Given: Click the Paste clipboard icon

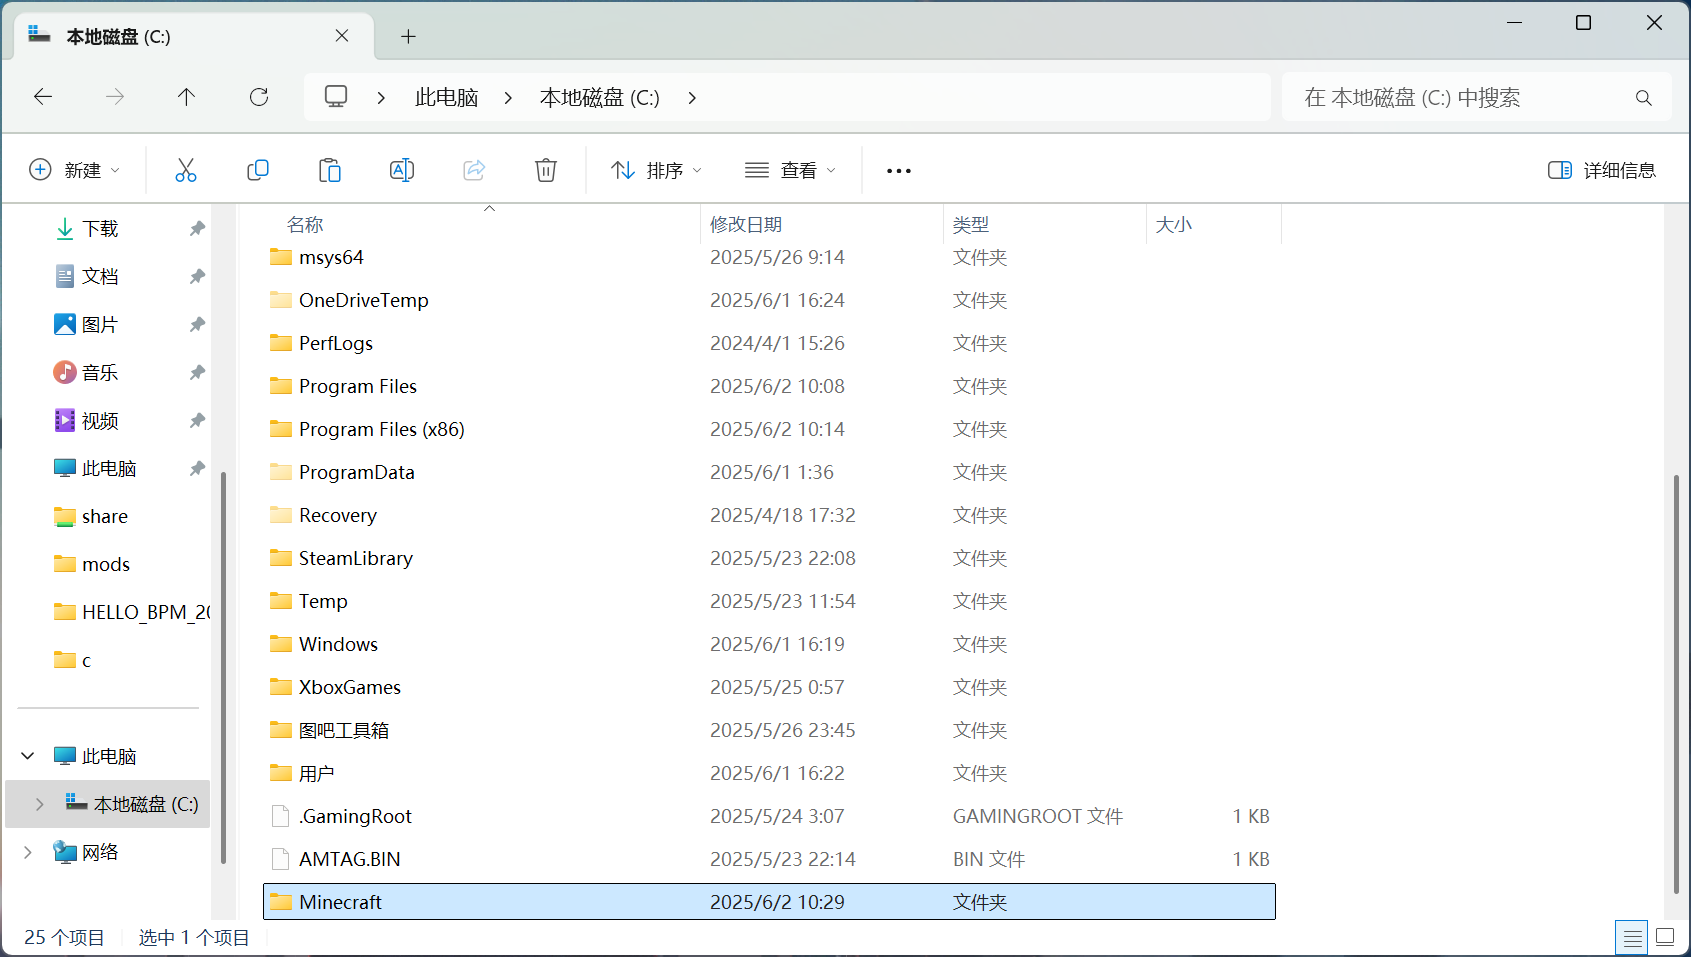Looking at the screenshot, I should pyautogui.click(x=330, y=170).
